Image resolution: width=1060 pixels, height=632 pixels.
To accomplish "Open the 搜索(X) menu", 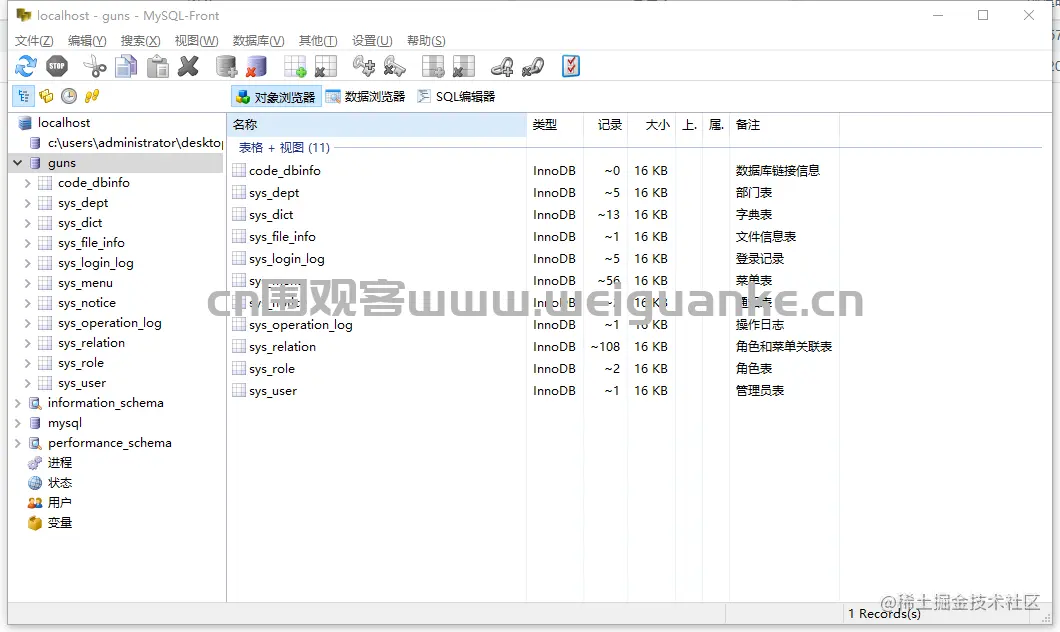I will (141, 41).
